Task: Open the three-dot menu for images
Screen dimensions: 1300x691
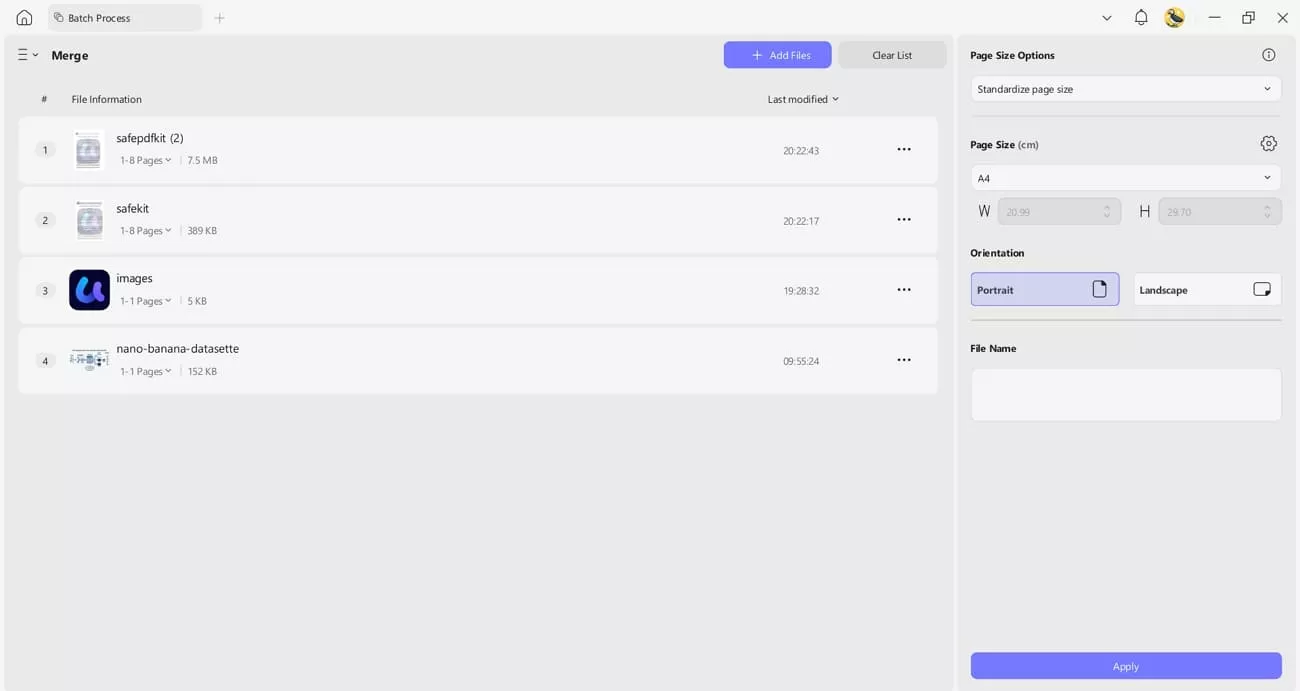Action: click(904, 289)
